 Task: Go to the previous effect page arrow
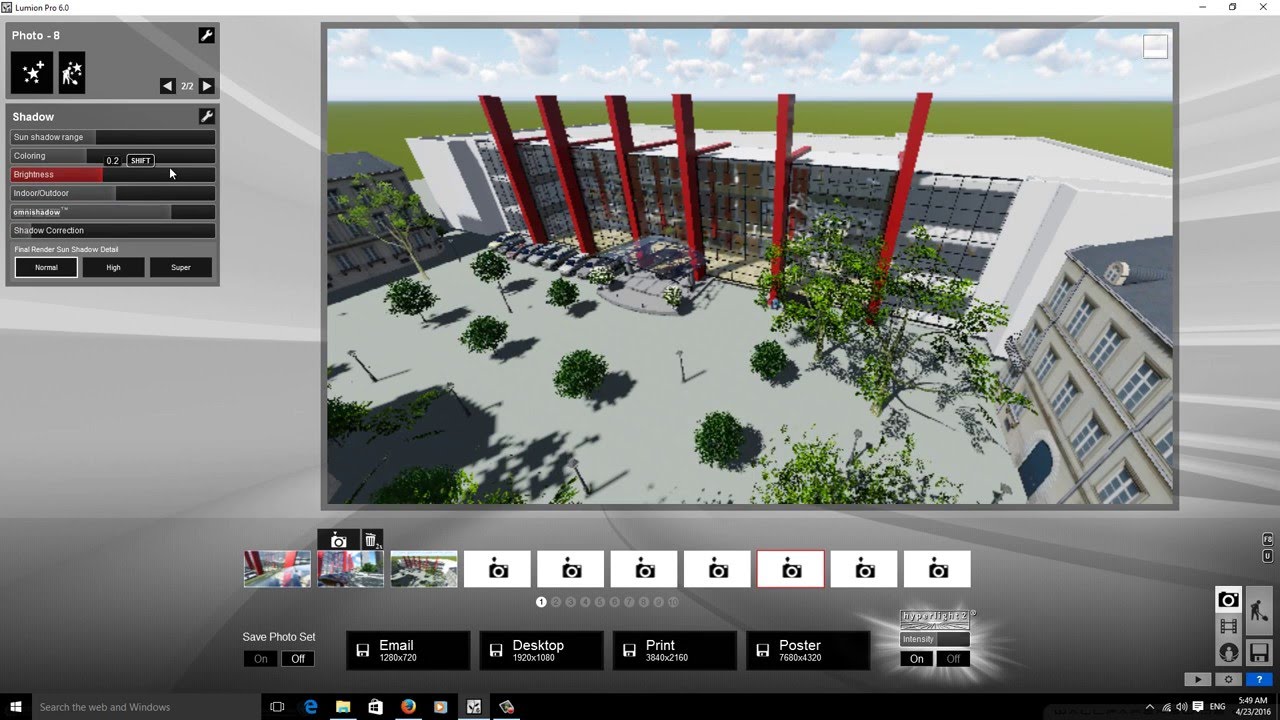[x=167, y=86]
